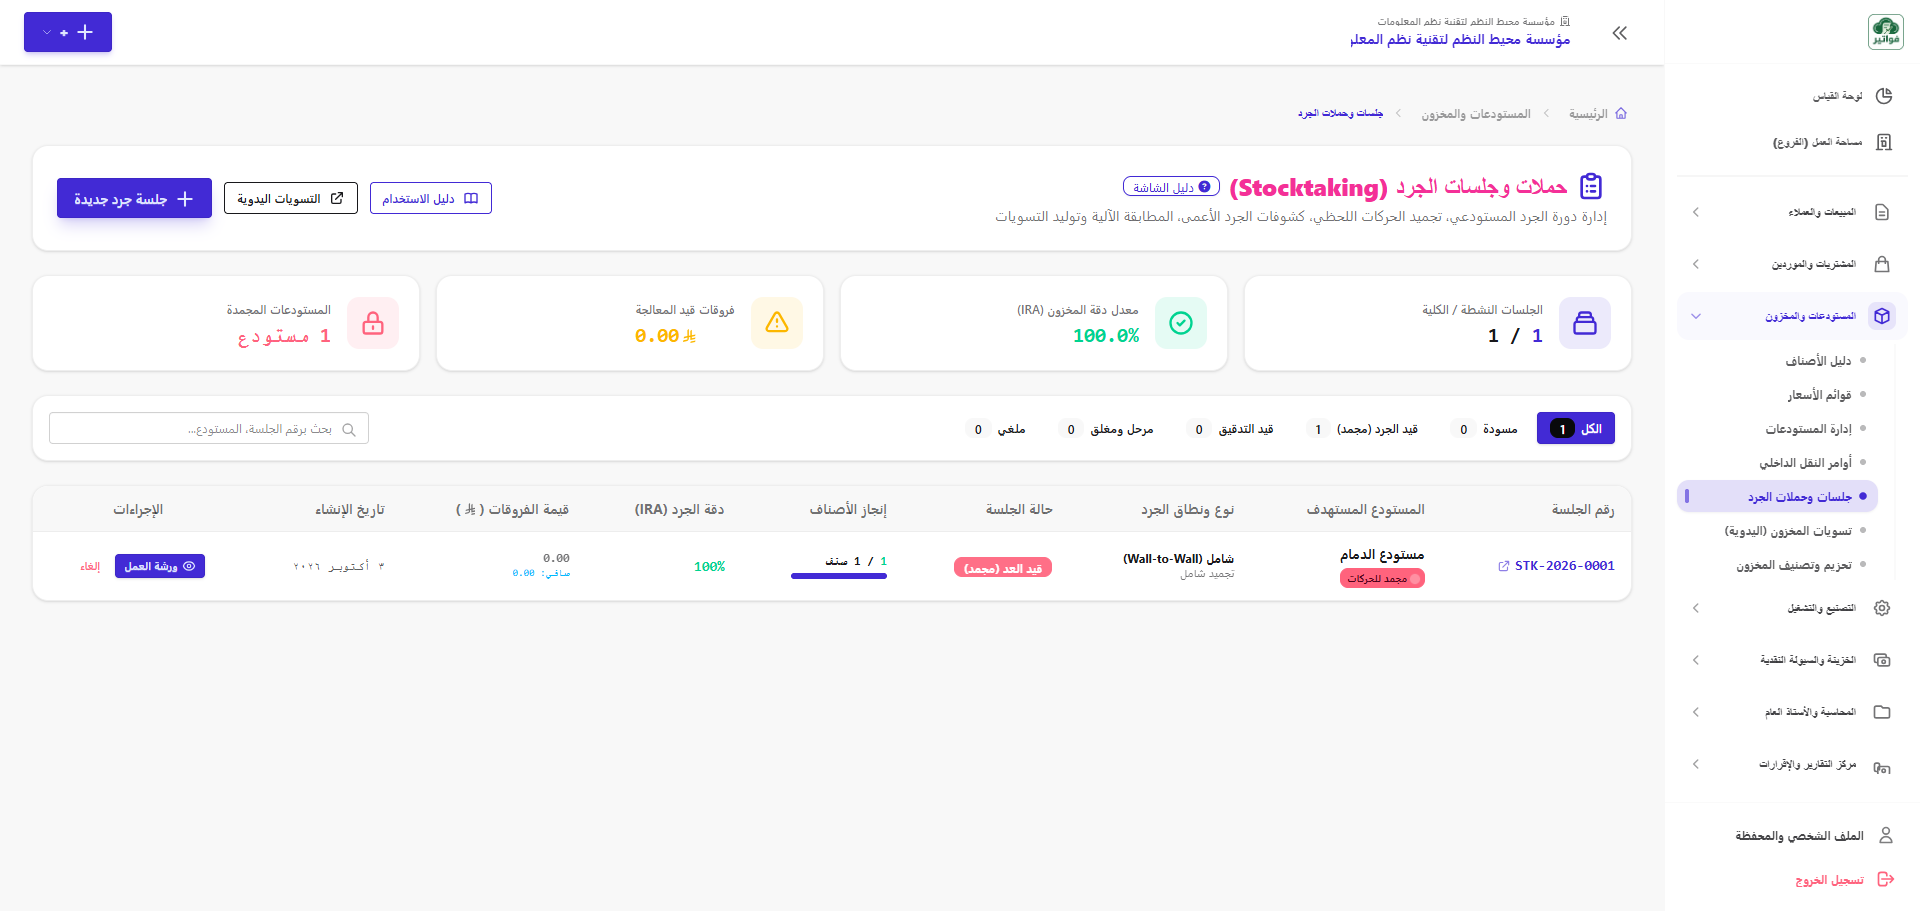Click the yellow warning icon on the فروقات card
The height and width of the screenshot is (911, 1920).
tap(777, 323)
